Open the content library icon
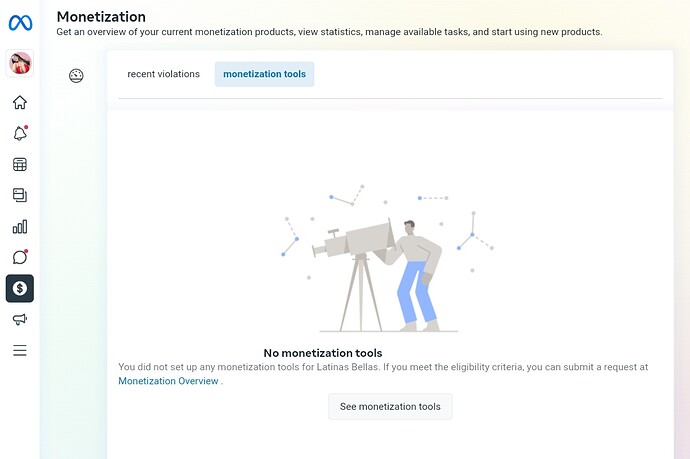This screenshot has width=690, height=459. click(20, 195)
